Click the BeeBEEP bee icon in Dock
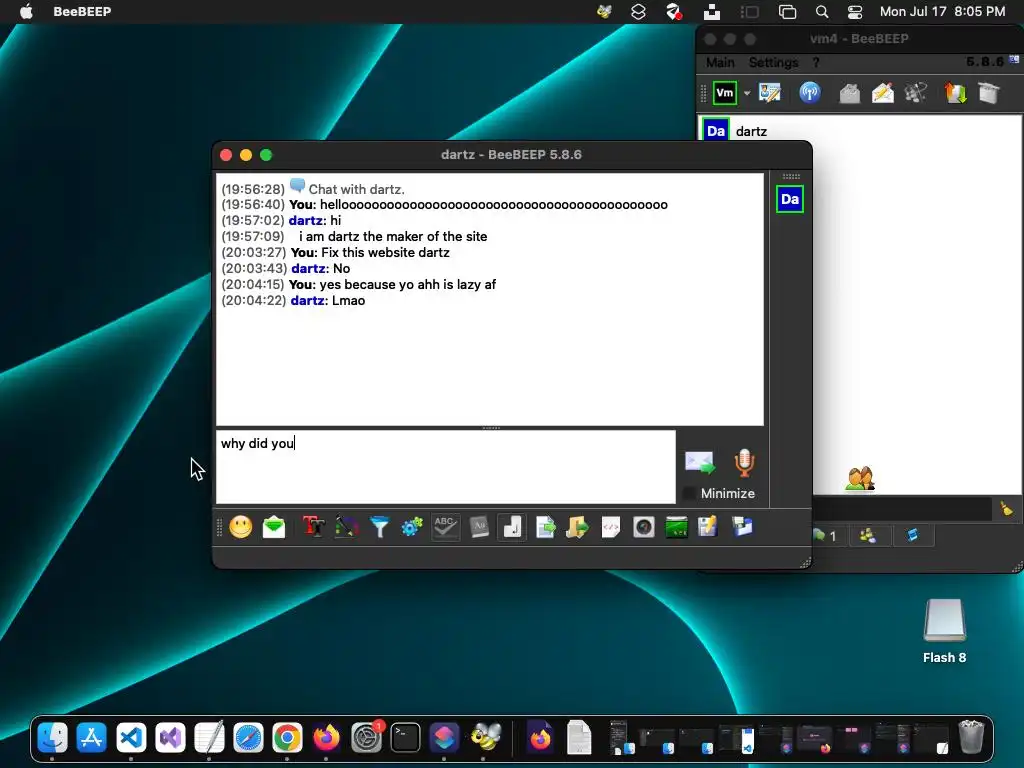 485,738
